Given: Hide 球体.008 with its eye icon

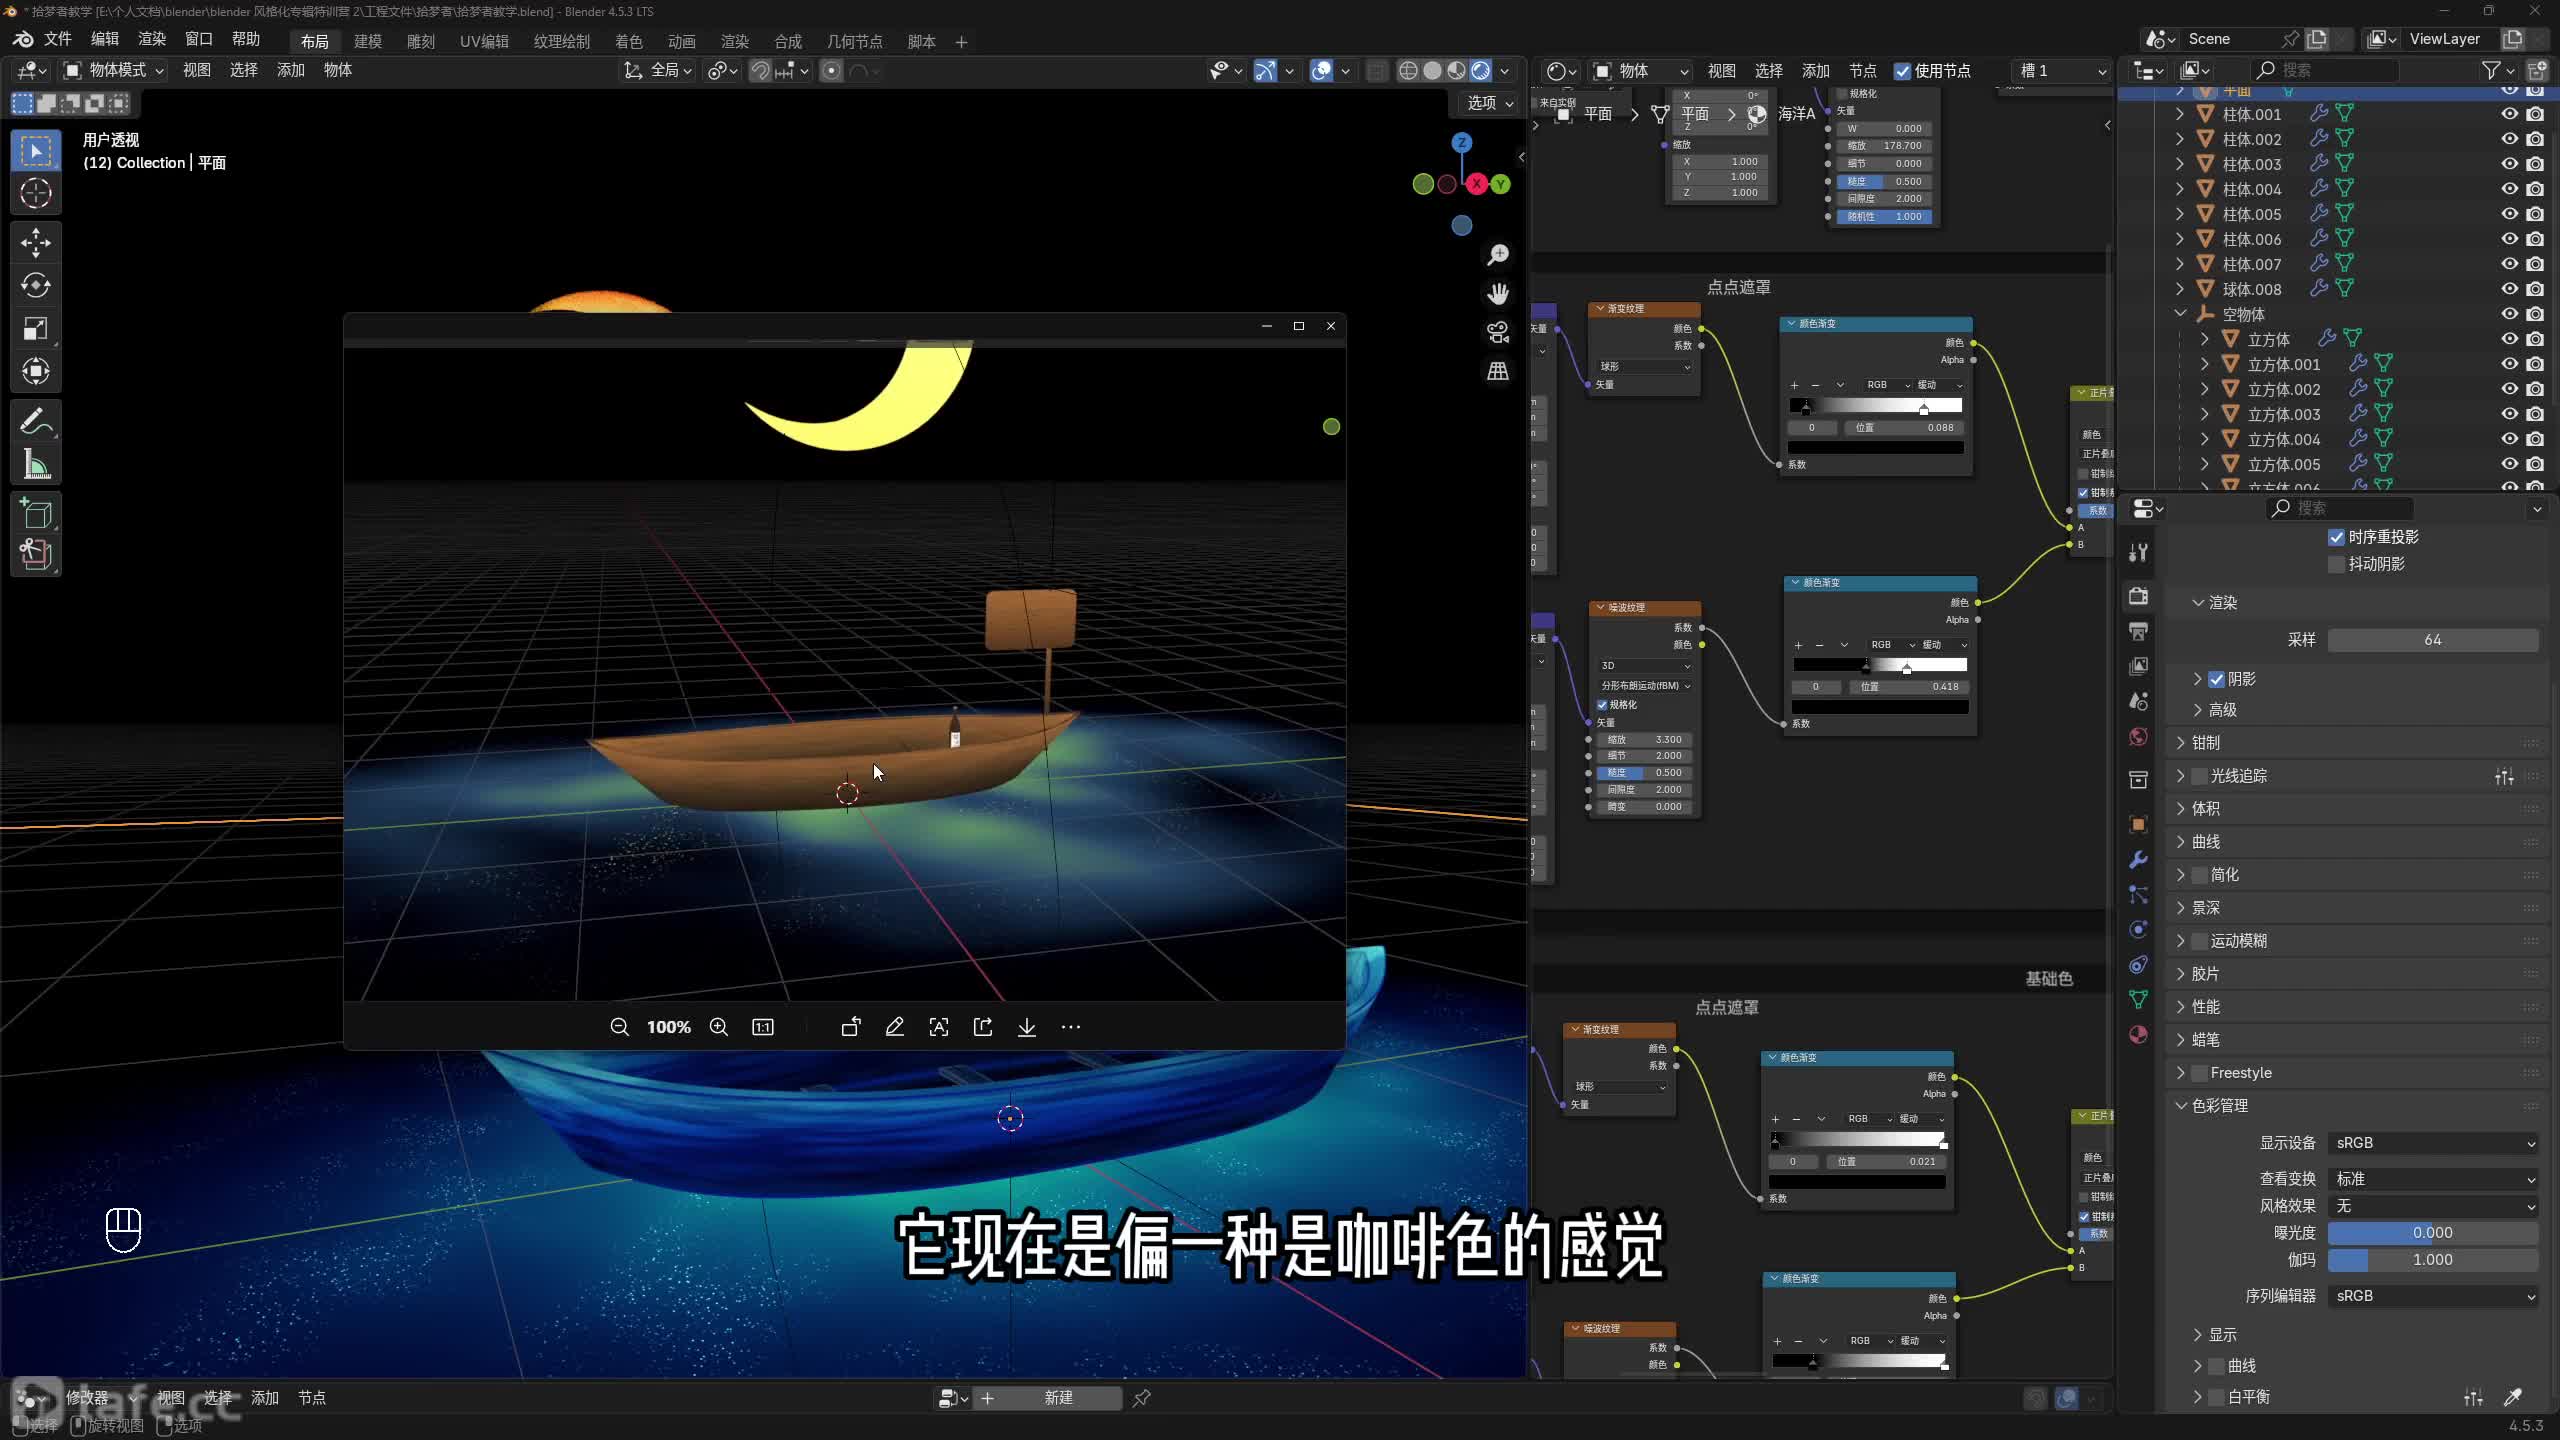Looking at the screenshot, I should tap(2510, 289).
